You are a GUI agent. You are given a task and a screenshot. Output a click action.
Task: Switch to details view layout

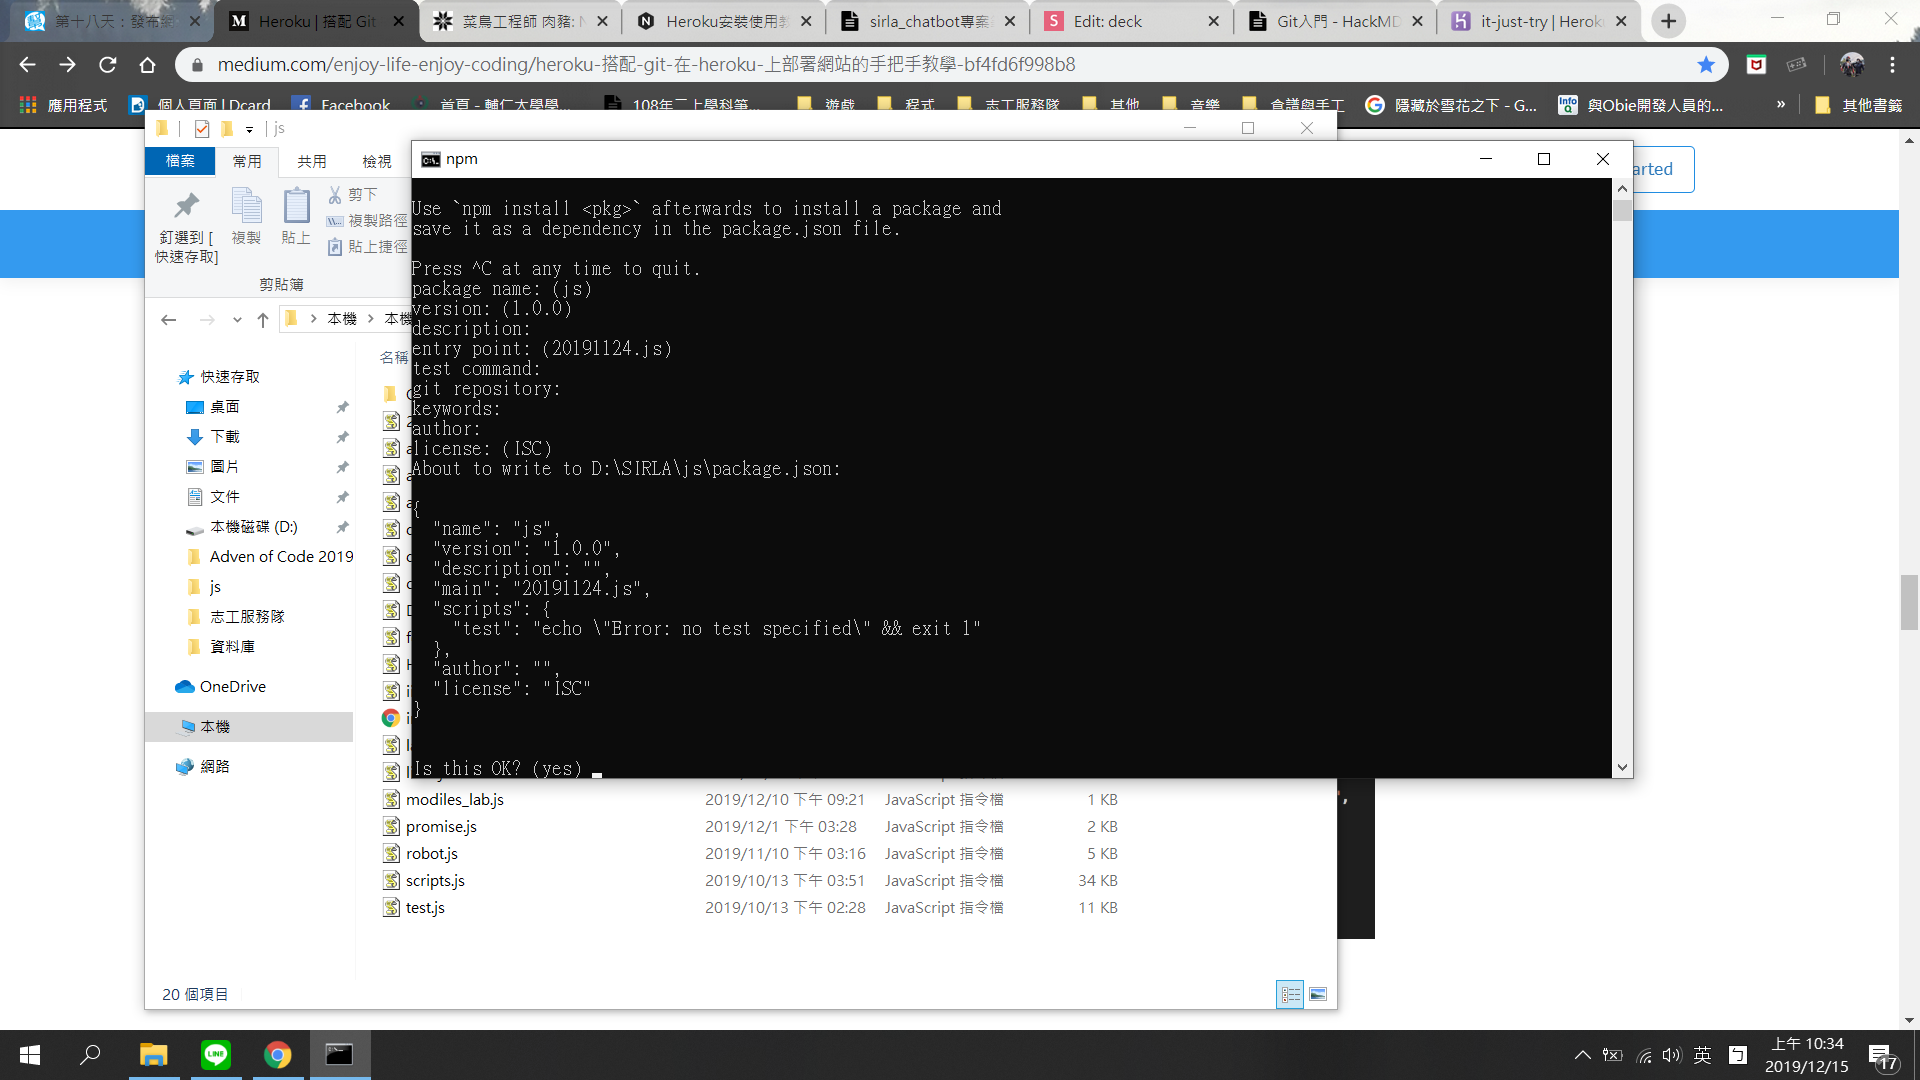click(1290, 994)
